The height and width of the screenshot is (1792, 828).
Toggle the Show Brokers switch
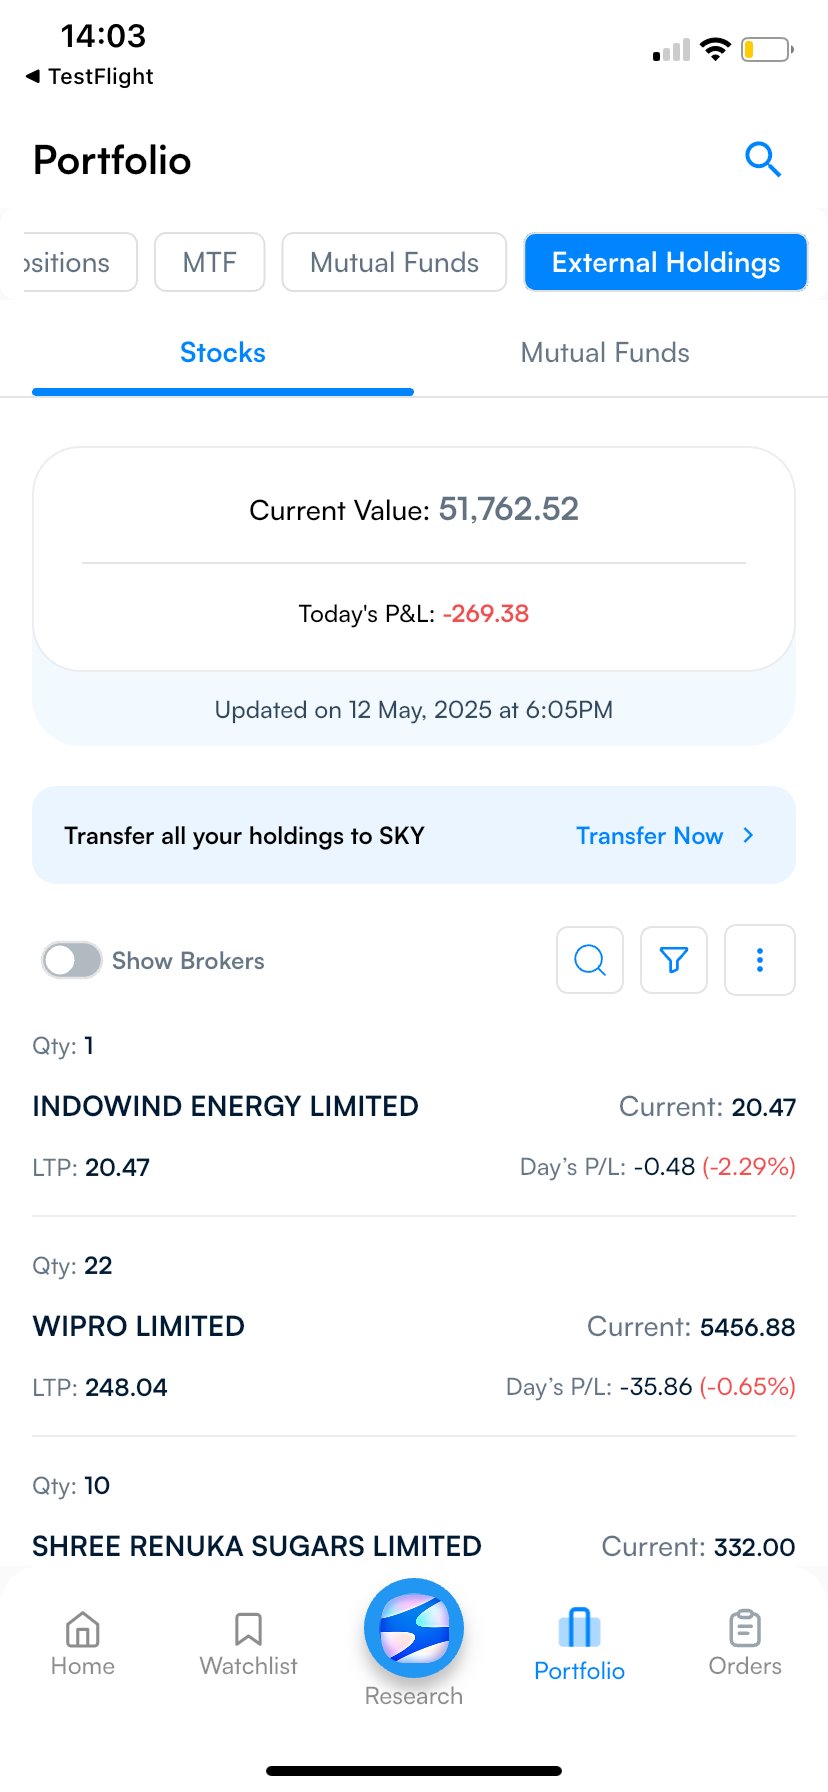click(x=72, y=961)
